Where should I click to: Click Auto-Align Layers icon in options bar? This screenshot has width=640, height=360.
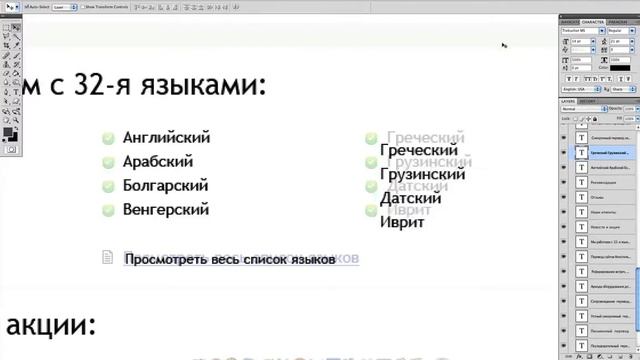coord(236,7)
